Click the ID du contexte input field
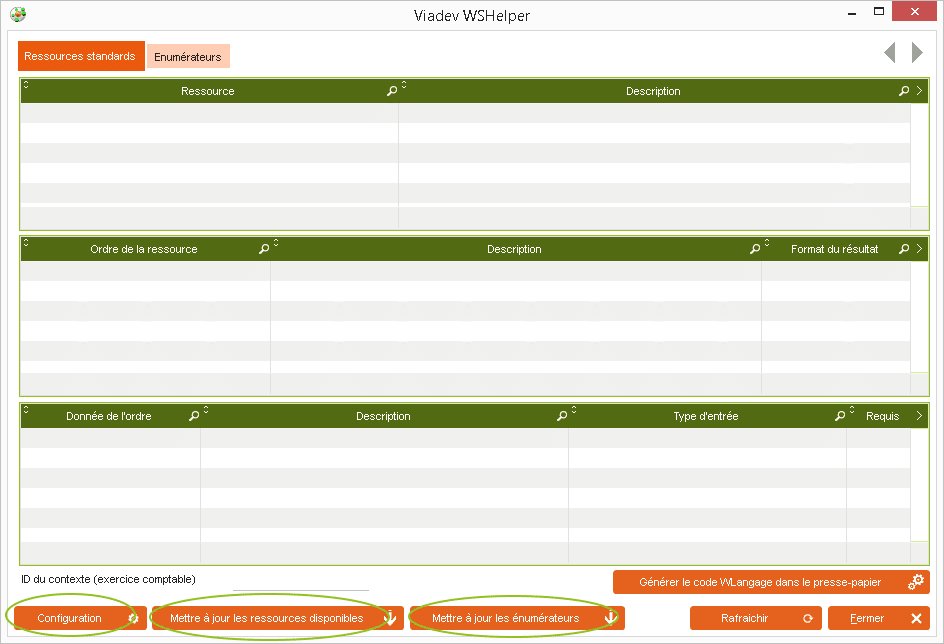The image size is (944, 644). 300,582
